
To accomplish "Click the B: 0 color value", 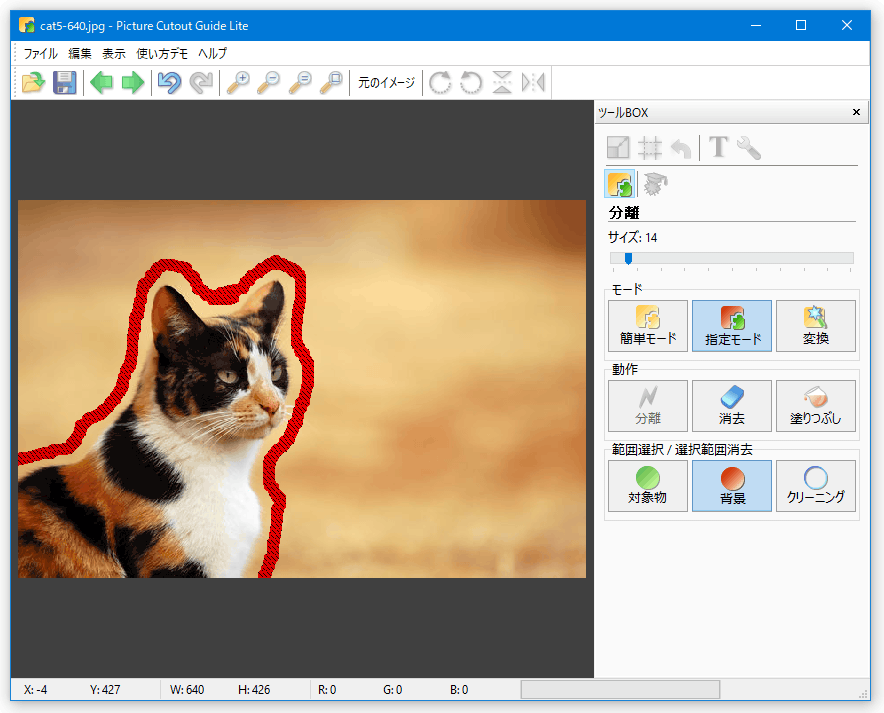I will (459, 690).
